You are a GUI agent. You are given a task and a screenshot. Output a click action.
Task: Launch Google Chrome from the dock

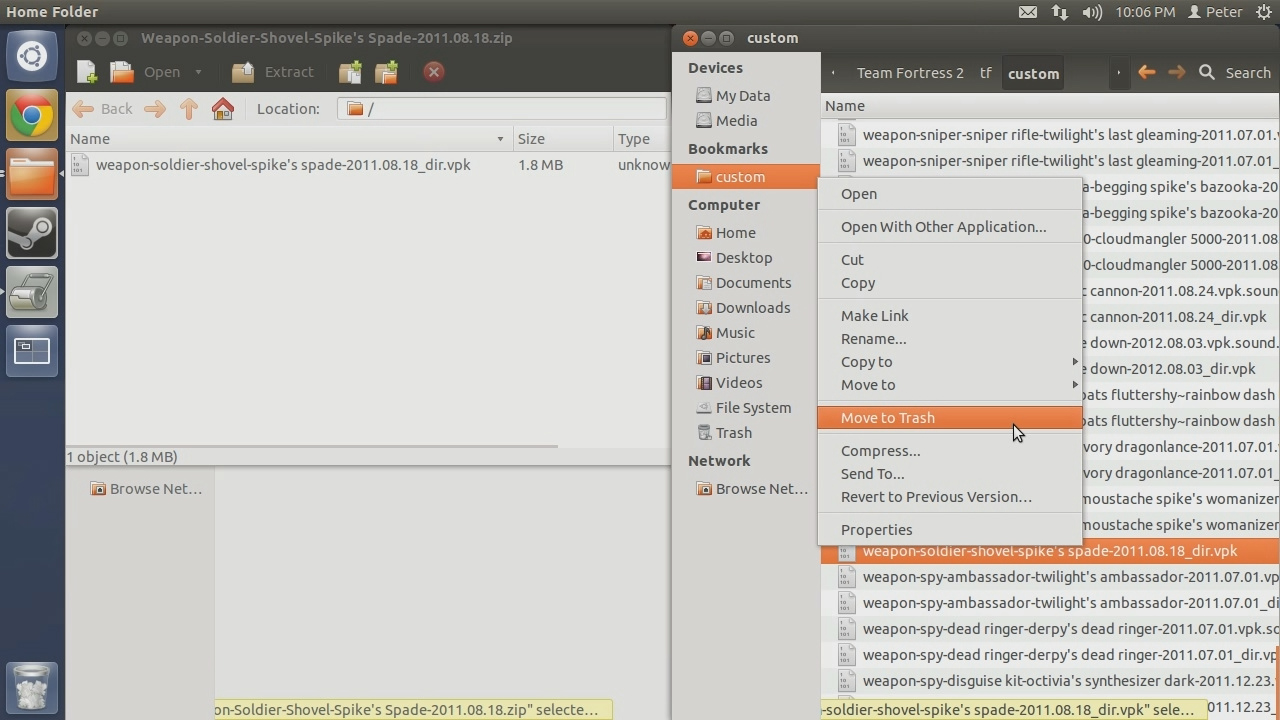[32, 116]
